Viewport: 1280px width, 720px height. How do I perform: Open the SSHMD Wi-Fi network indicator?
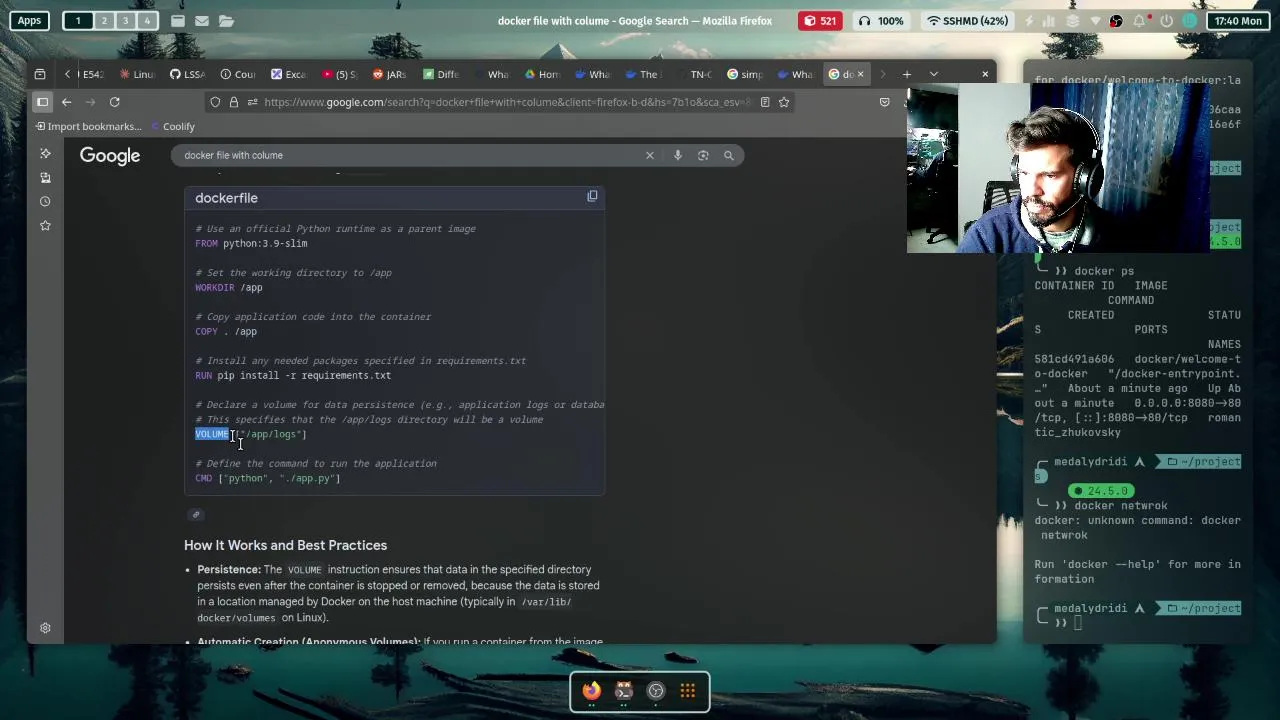[967, 21]
